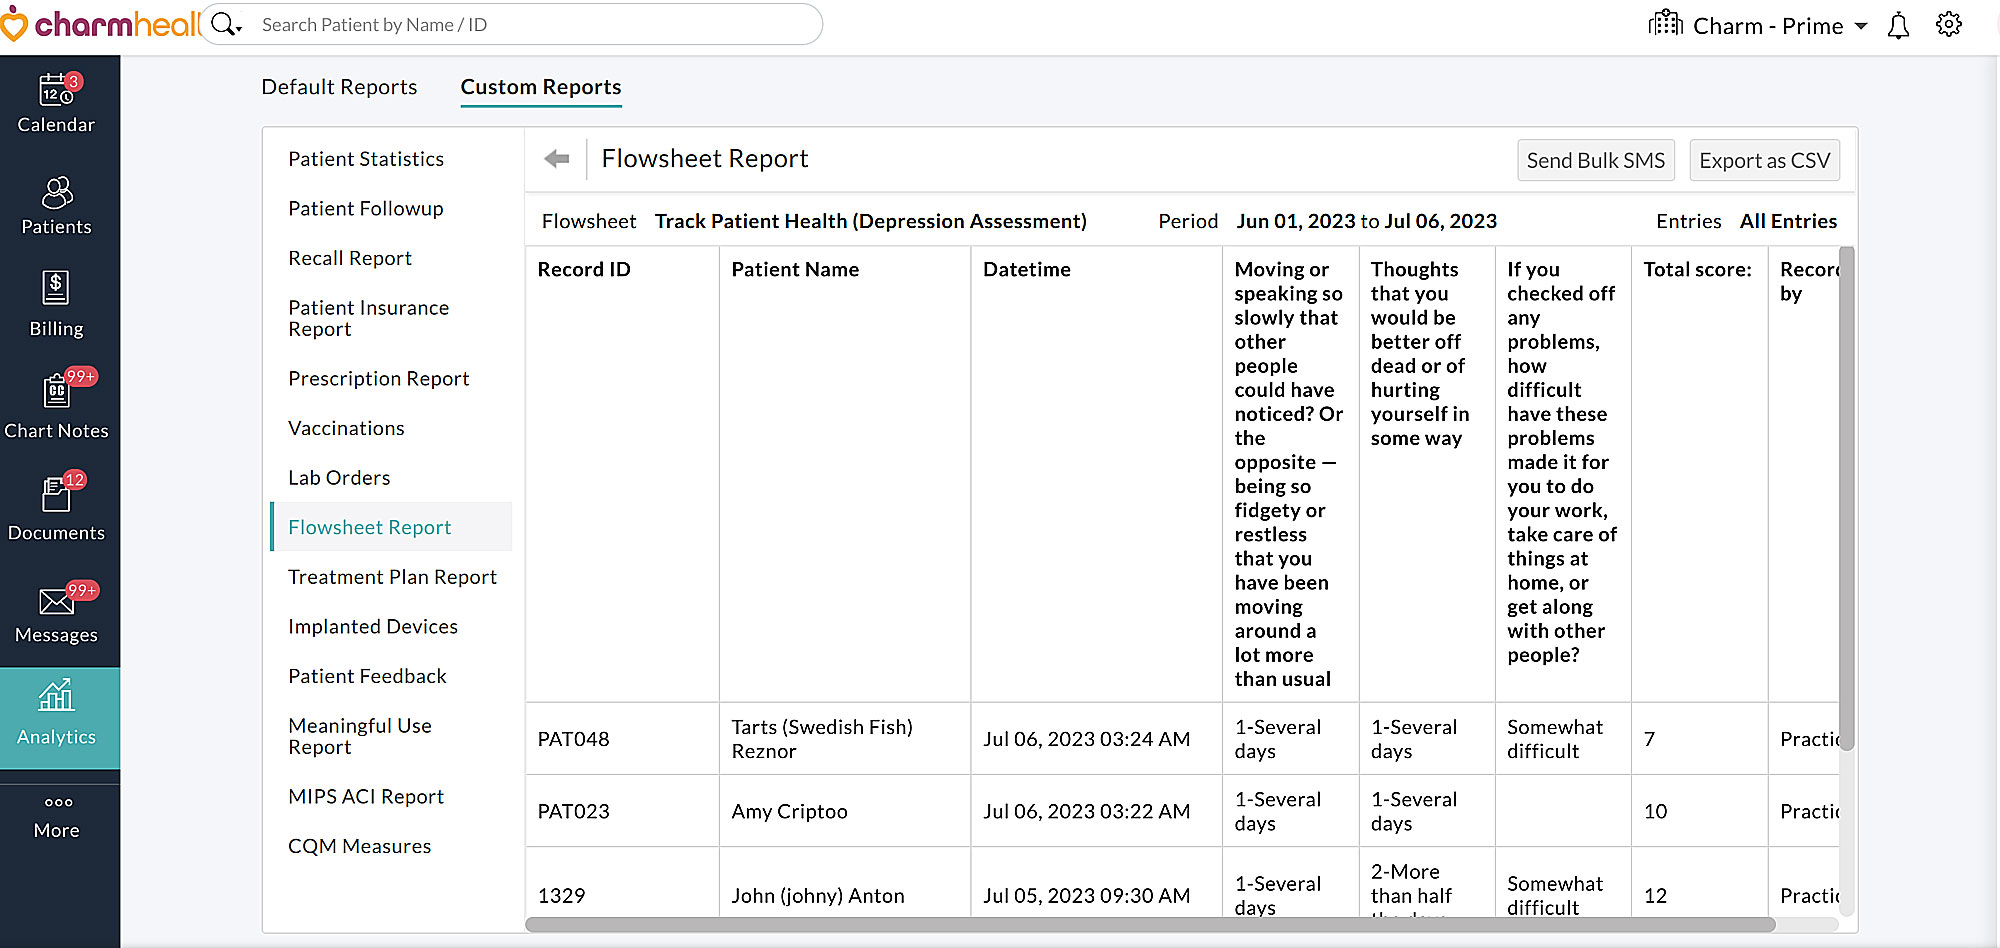The height and width of the screenshot is (948, 2000).
Task: Export the flowsheet as CSV
Action: tap(1764, 160)
